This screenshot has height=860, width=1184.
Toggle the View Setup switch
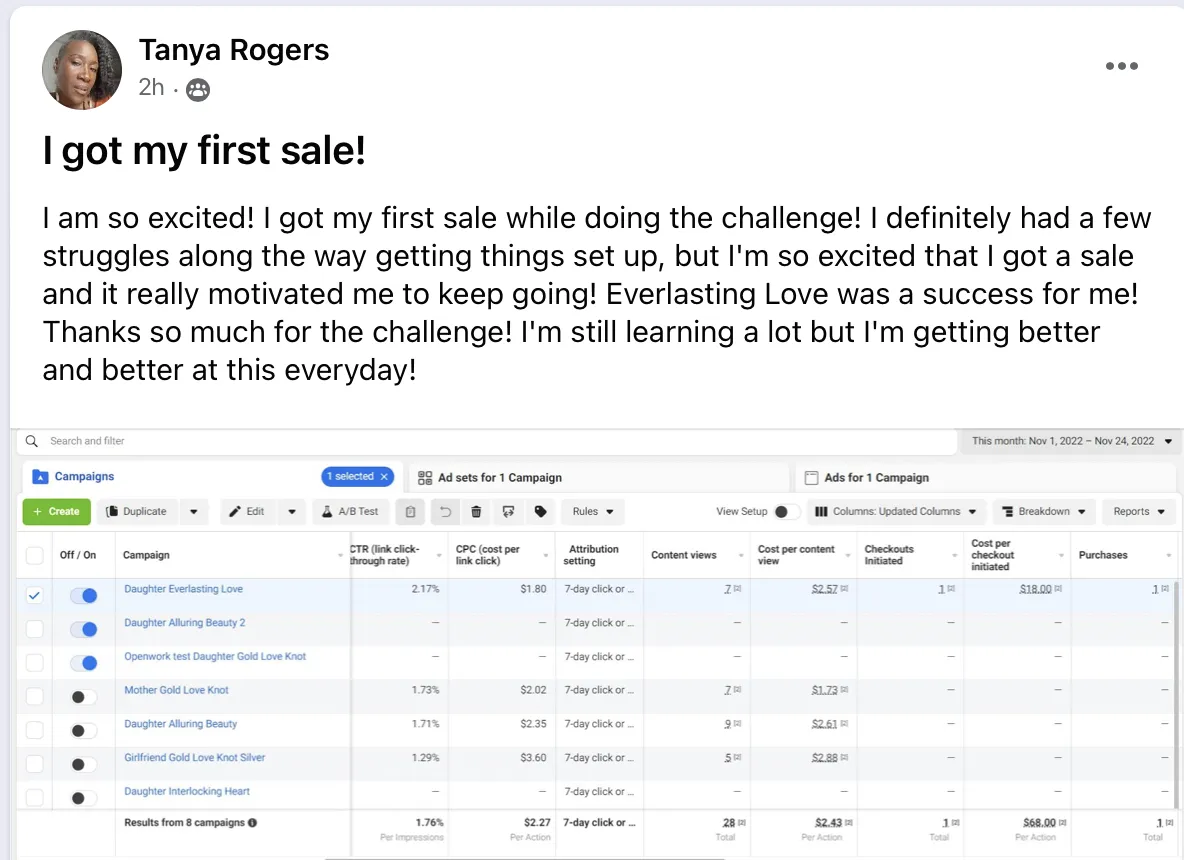coord(787,512)
